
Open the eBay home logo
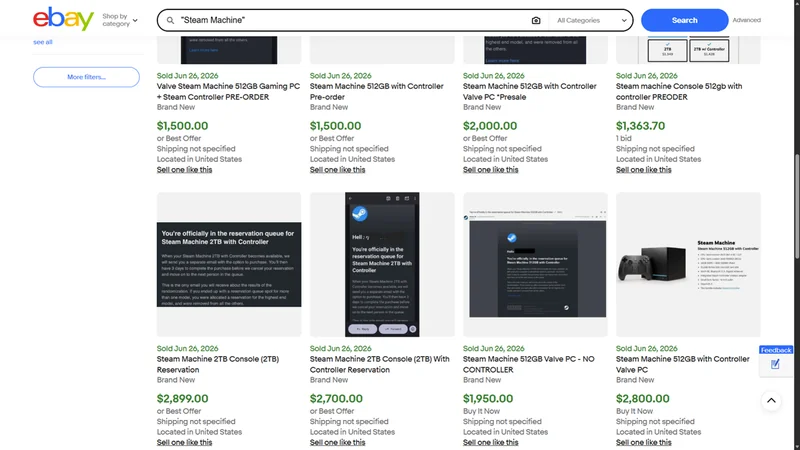[x=63, y=19]
